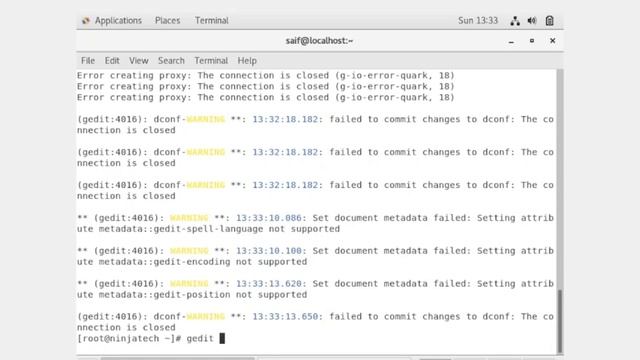Image resolution: width=640 pixels, height=360 pixels.
Task: Open the network status icon
Action: (515, 21)
